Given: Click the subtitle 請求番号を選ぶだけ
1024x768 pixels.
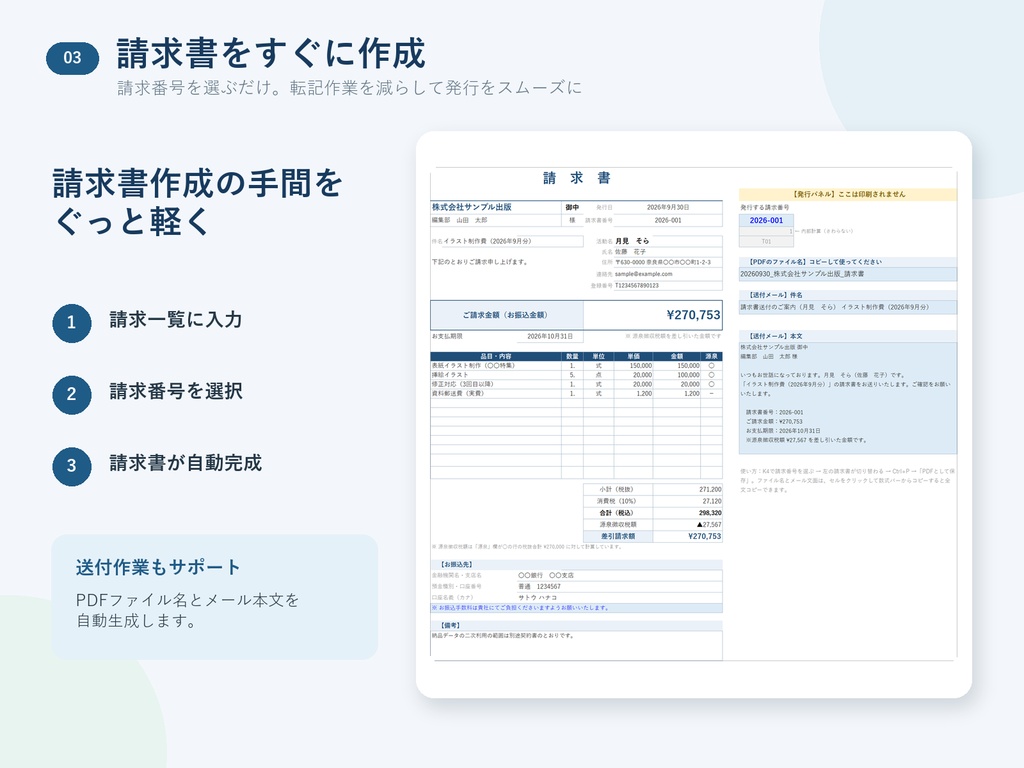Looking at the screenshot, I should tap(349, 88).
